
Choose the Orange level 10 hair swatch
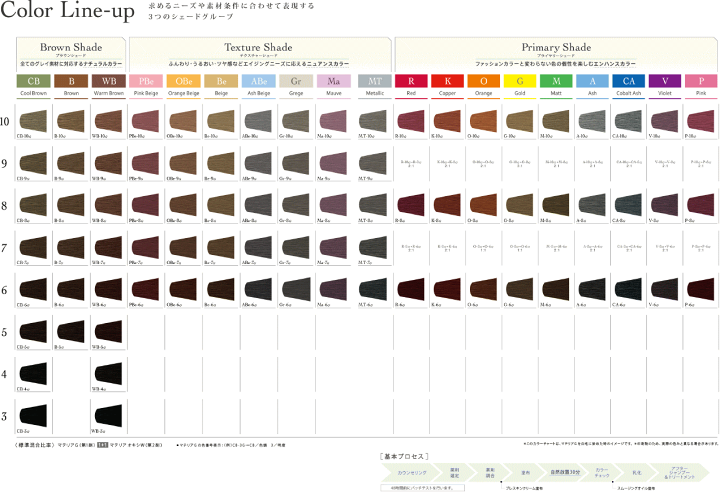pyautogui.click(x=484, y=120)
